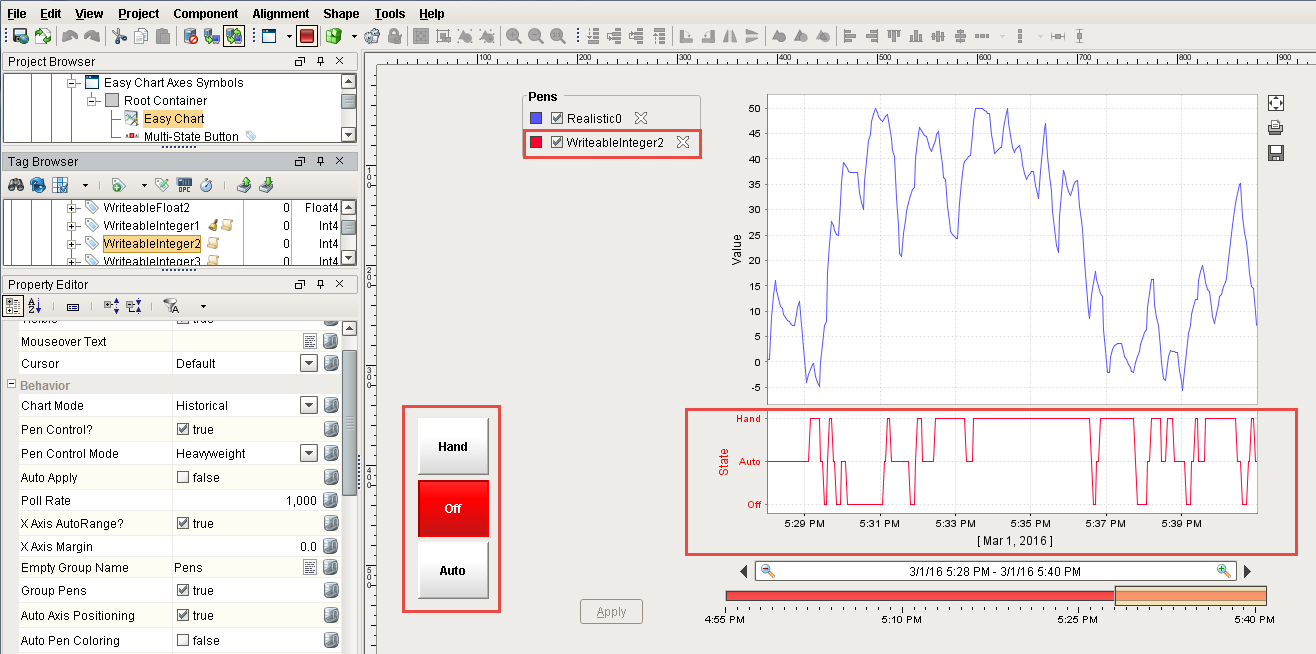The width and height of the screenshot is (1316, 654).
Task: Click the chart save (floppy) icon
Action: pos(1275,153)
